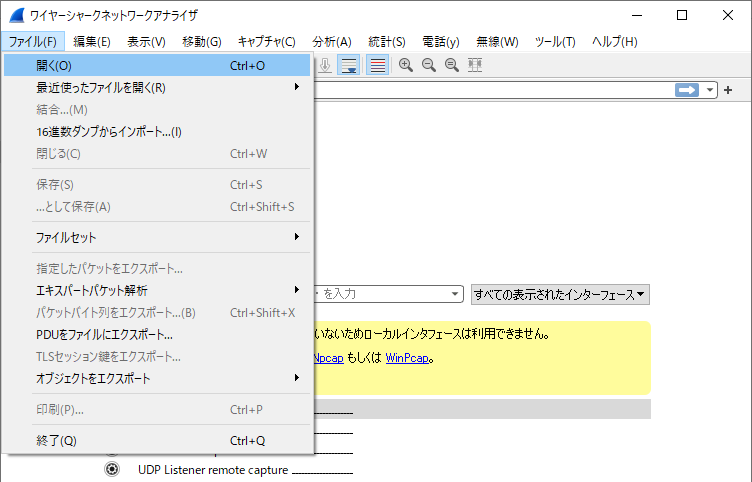
Task: Open the gear options for UDP Listener
Action: 112,469
